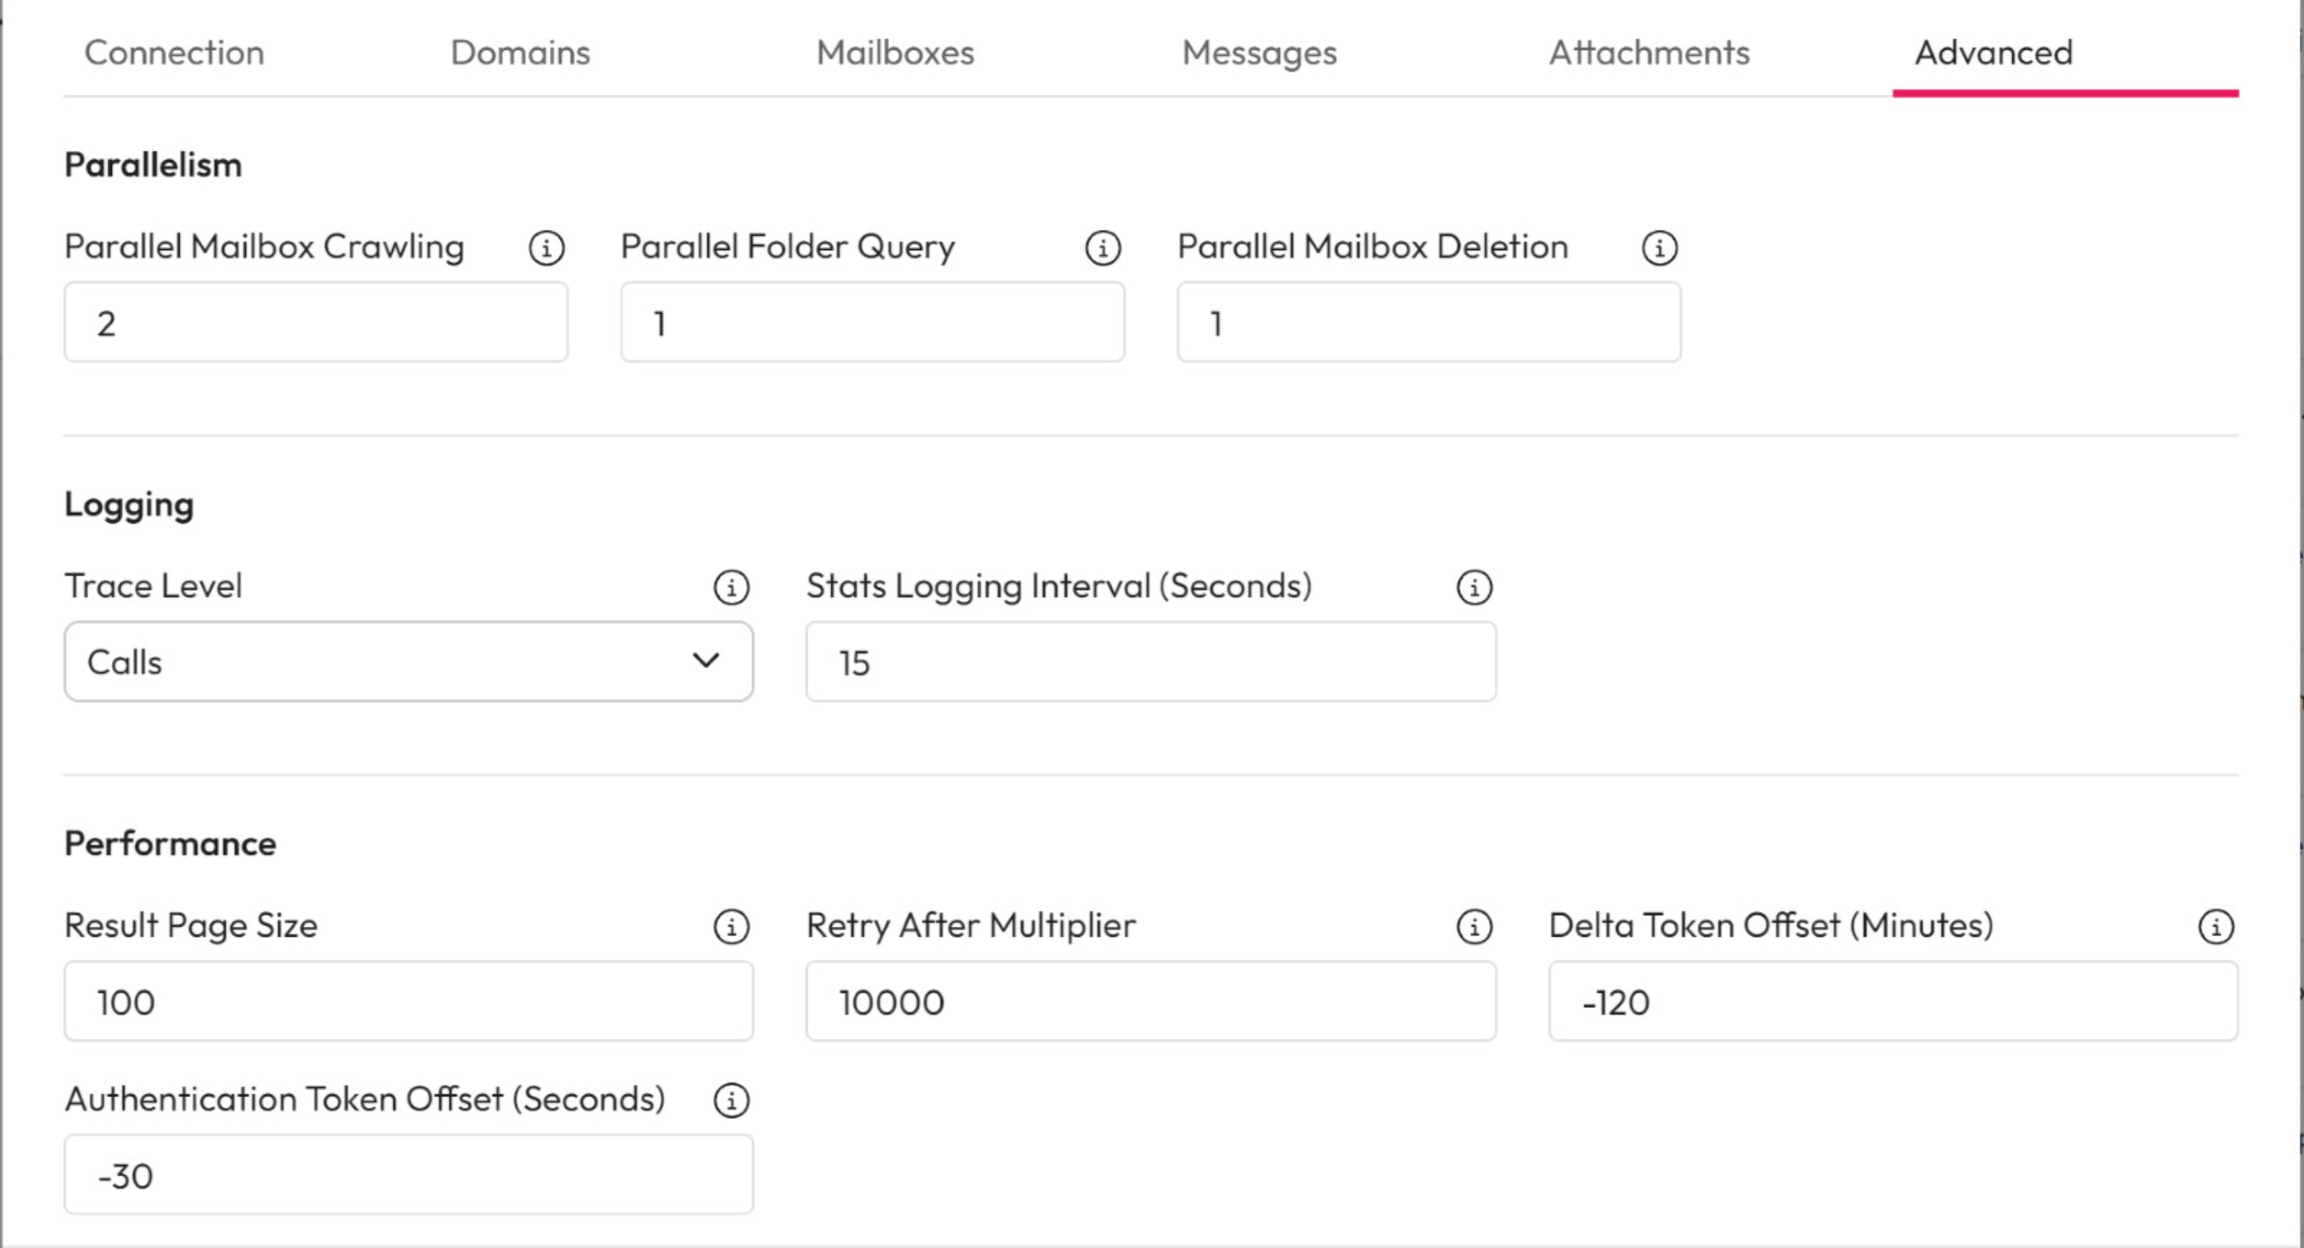
Task: Click info icon beside Parallel Mailbox Crawling
Action: tap(546, 248)
